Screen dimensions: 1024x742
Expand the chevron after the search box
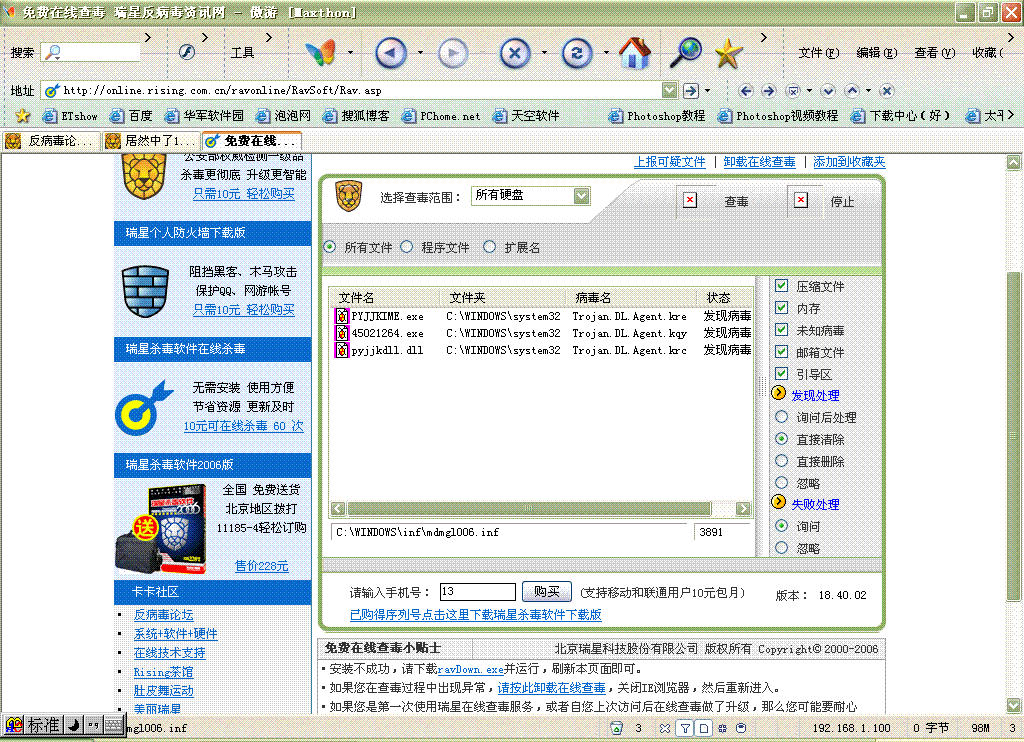[x=148, y=38]
